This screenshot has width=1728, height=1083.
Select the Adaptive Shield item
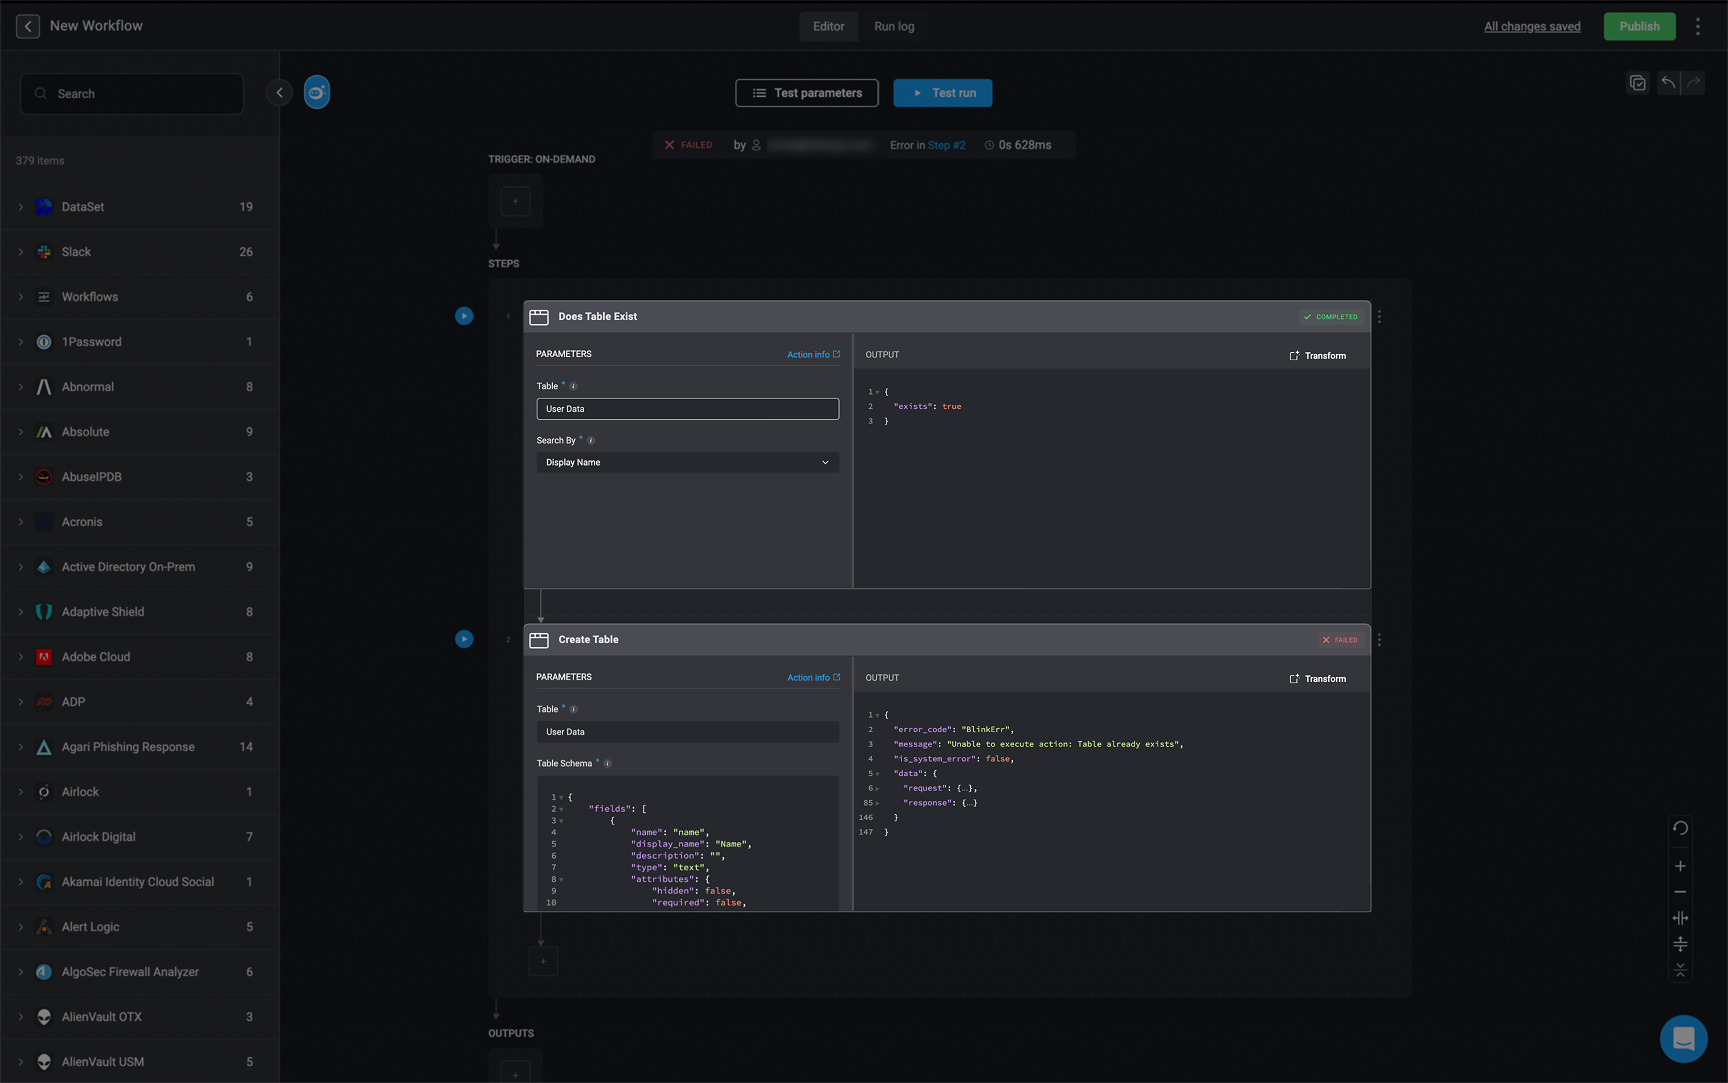point(140,612)
